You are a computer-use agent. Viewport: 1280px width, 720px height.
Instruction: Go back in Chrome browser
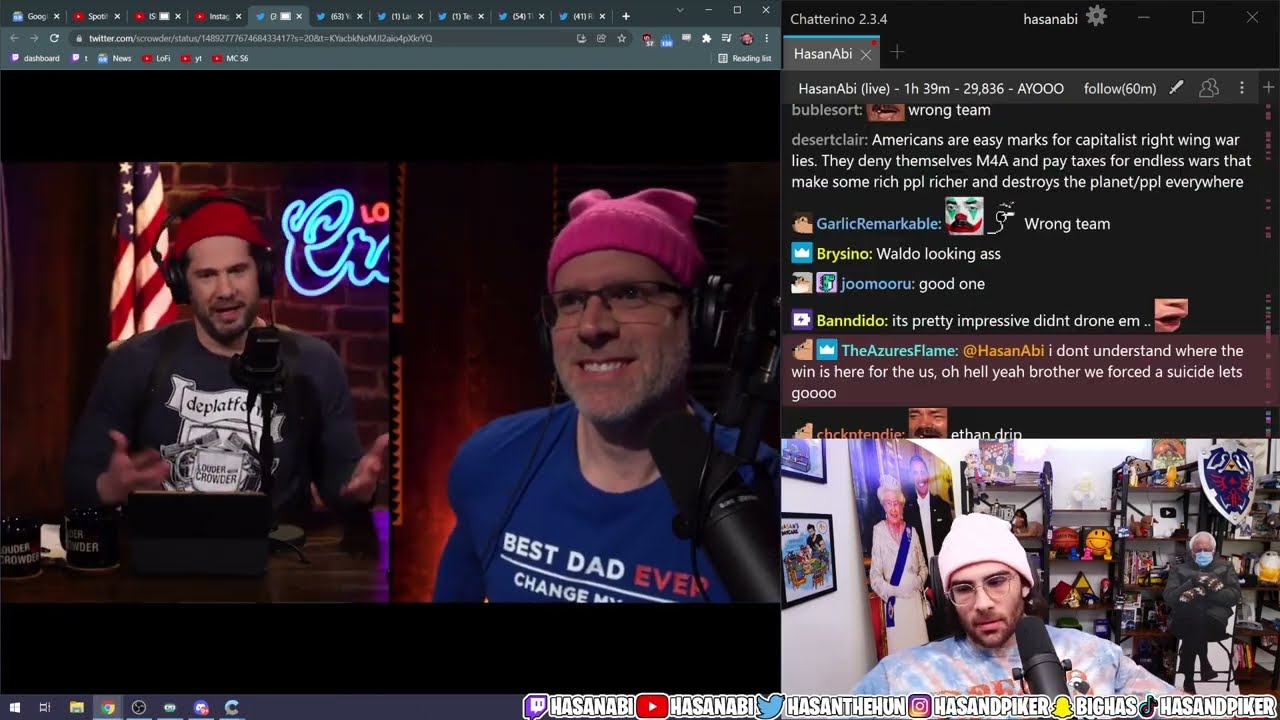point(14,38)
